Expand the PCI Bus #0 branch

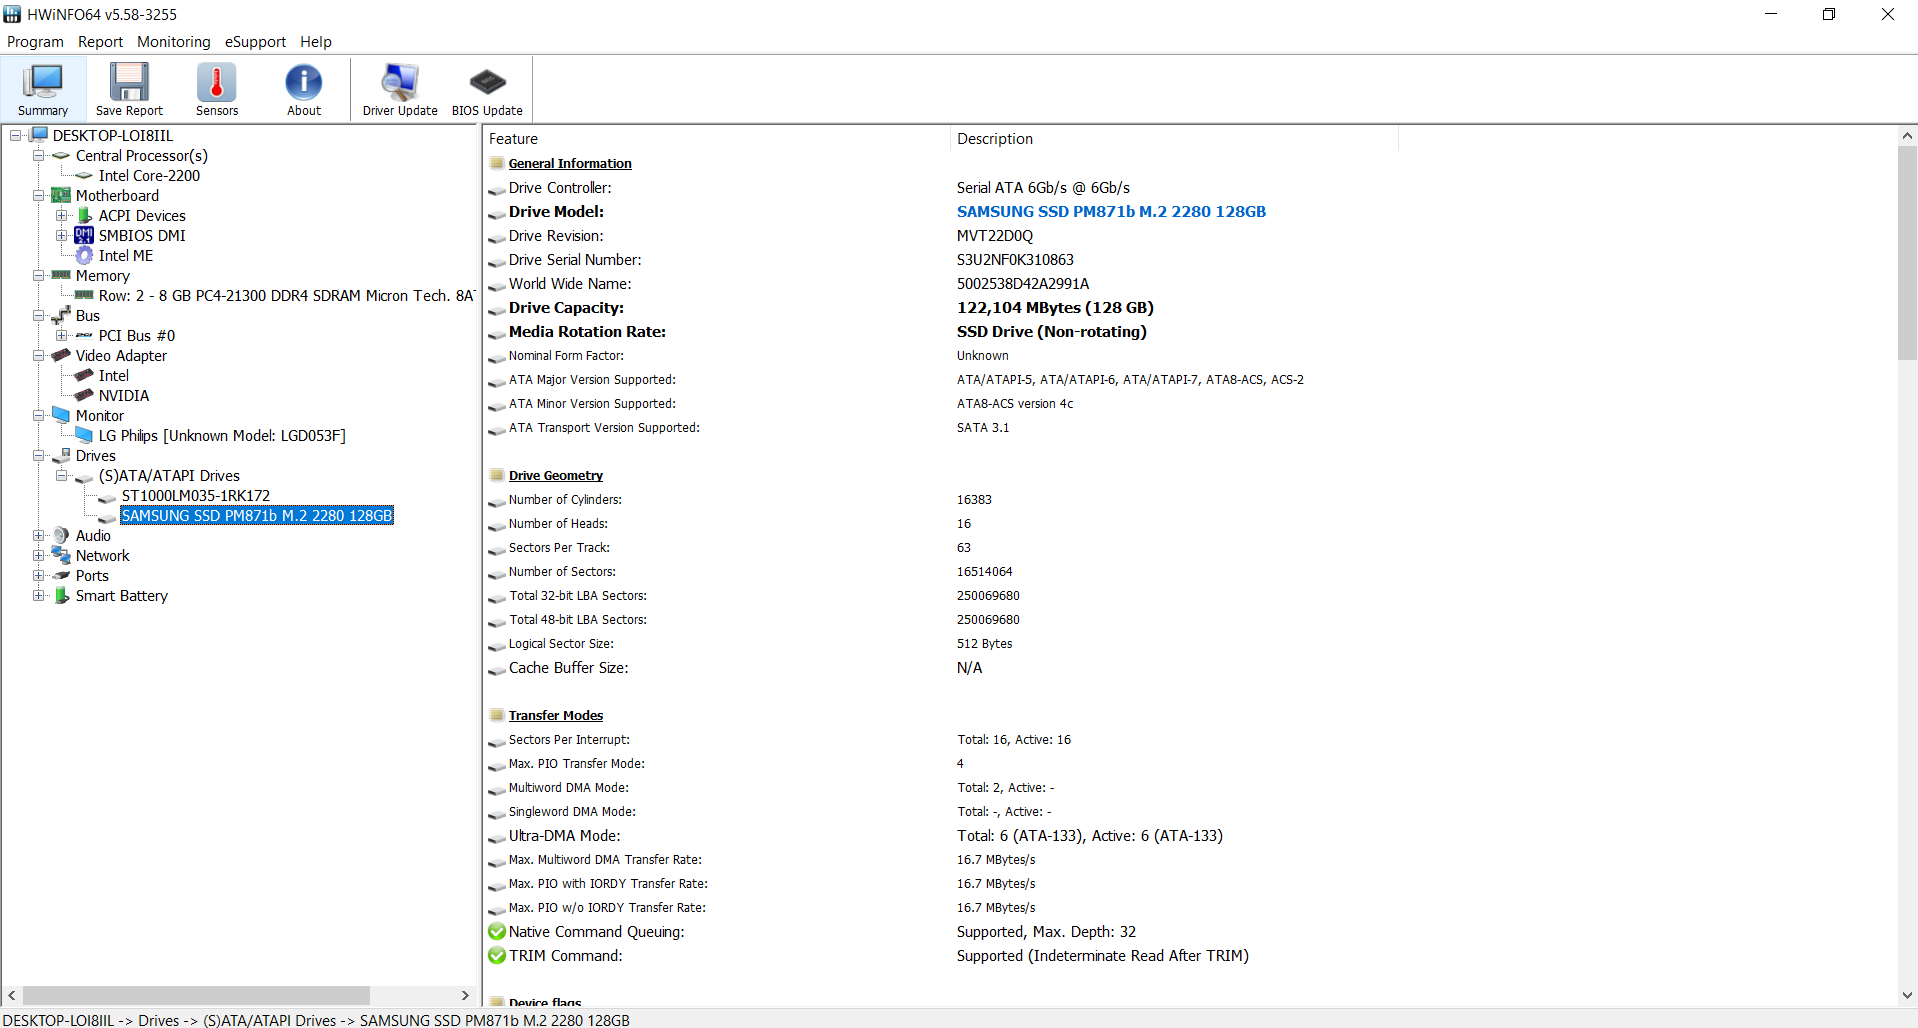(x=62, y=335)
